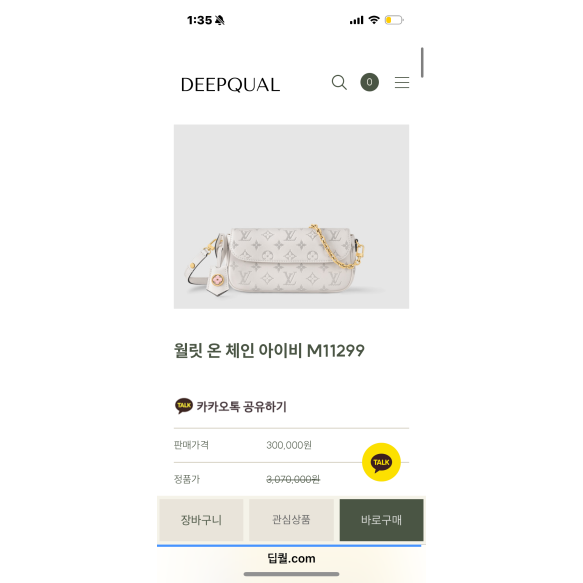Add item with 장바구니 button
This screenshot has width=583, height=583.
201,520
